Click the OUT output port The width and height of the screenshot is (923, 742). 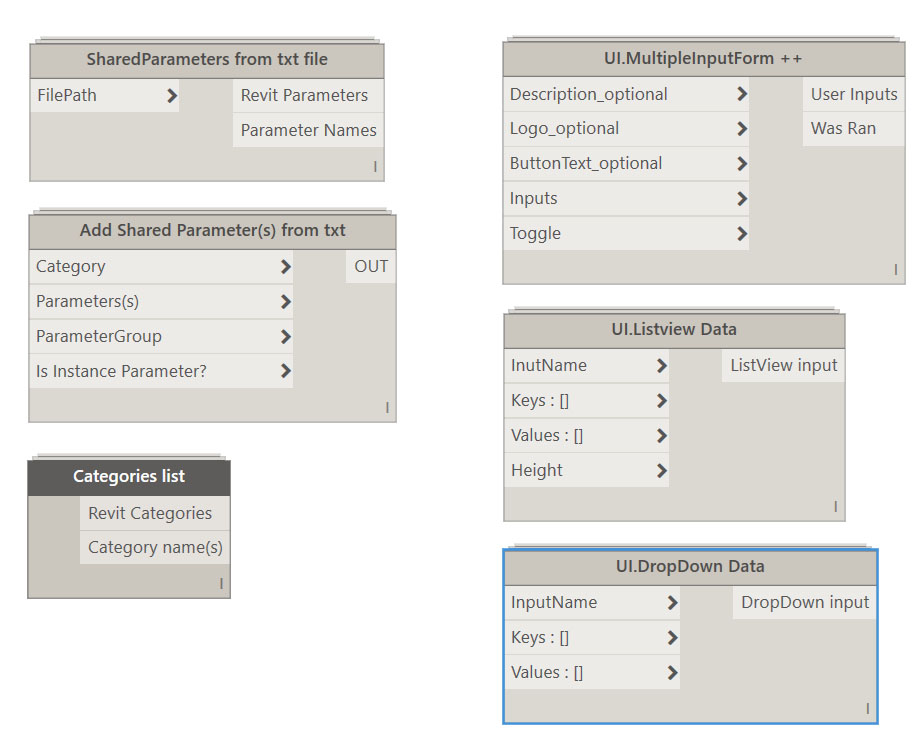tap(371, 266)
